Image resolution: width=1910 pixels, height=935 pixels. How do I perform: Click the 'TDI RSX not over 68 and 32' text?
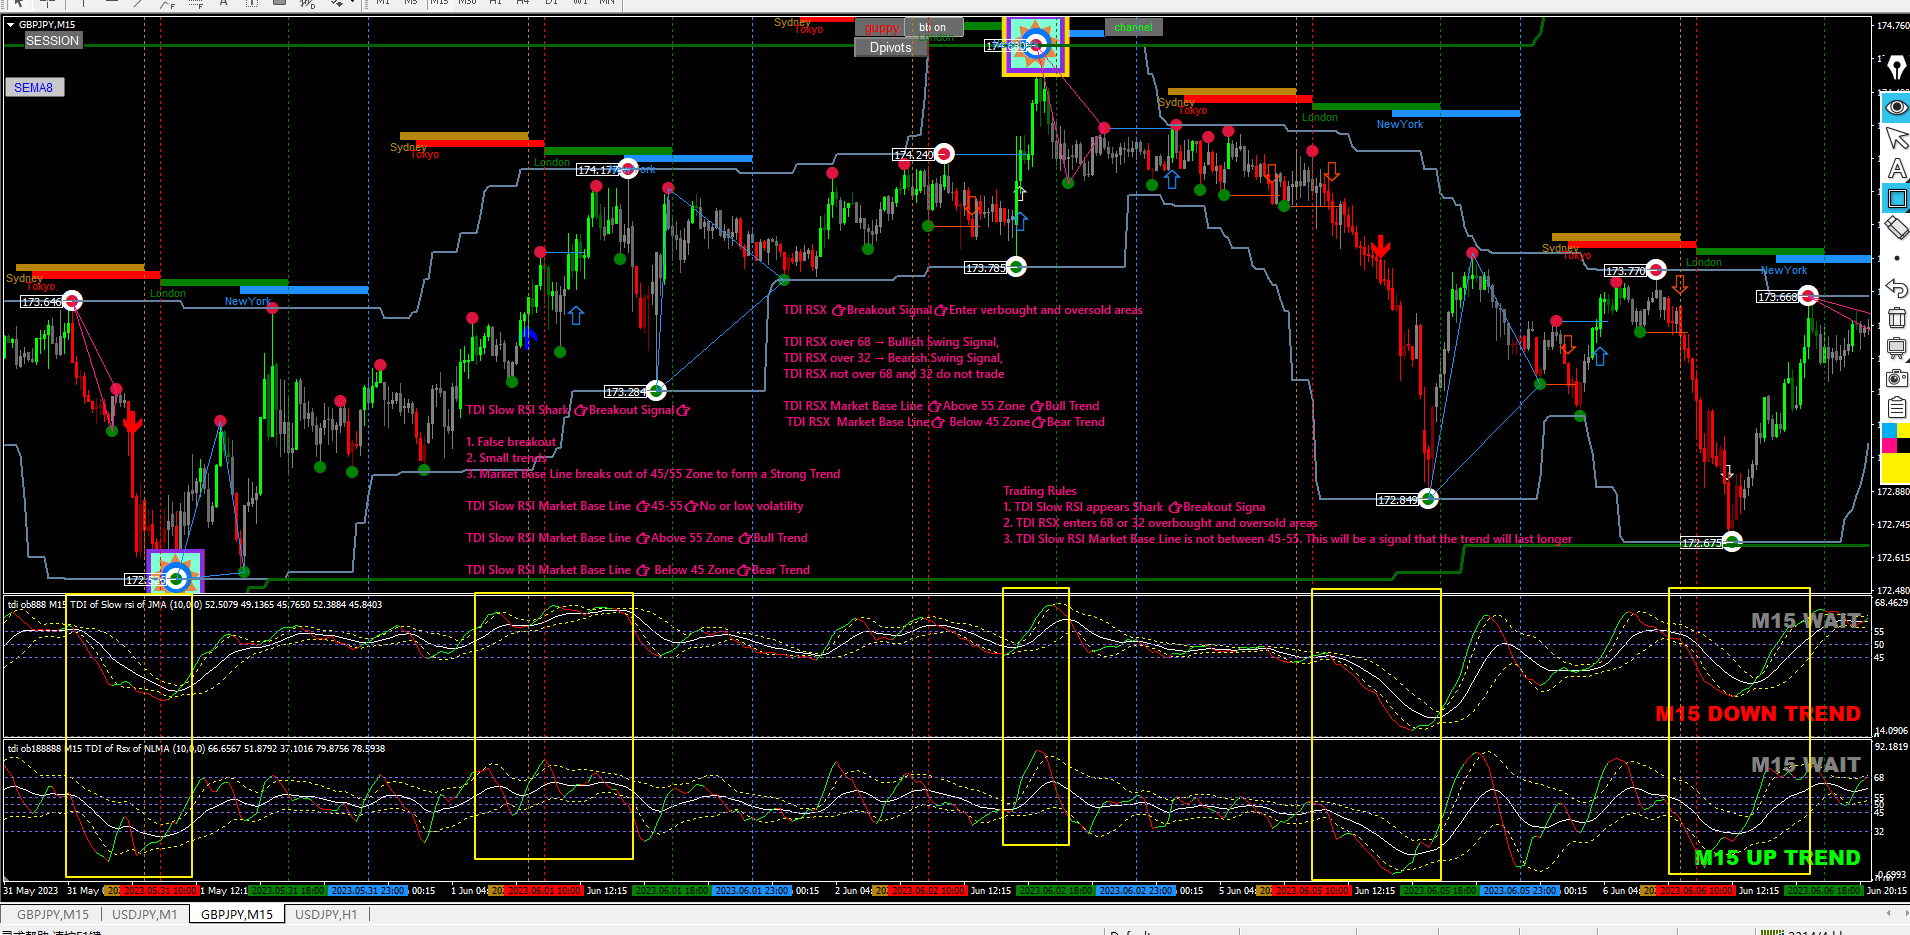(894, 374)
